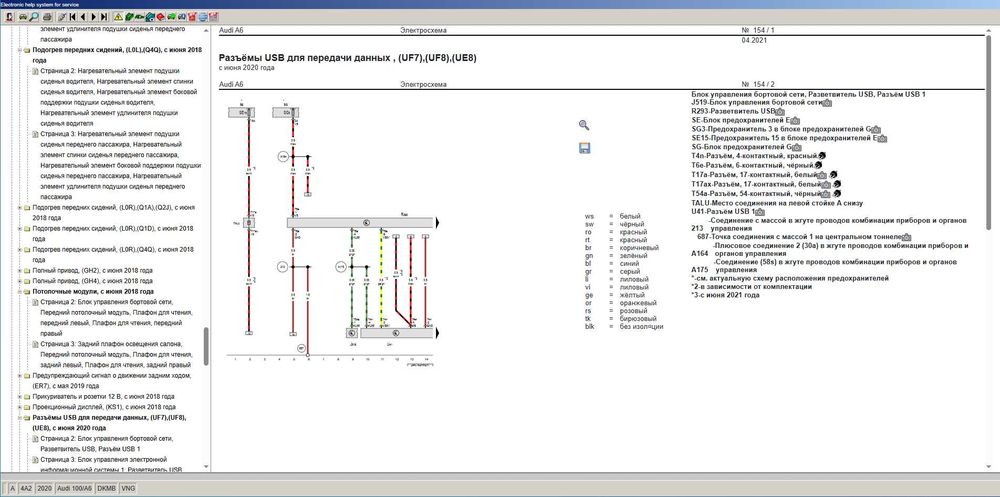Click the DKMB engine code status field
The image size is (1000, 497).
(x=106, y=488)
